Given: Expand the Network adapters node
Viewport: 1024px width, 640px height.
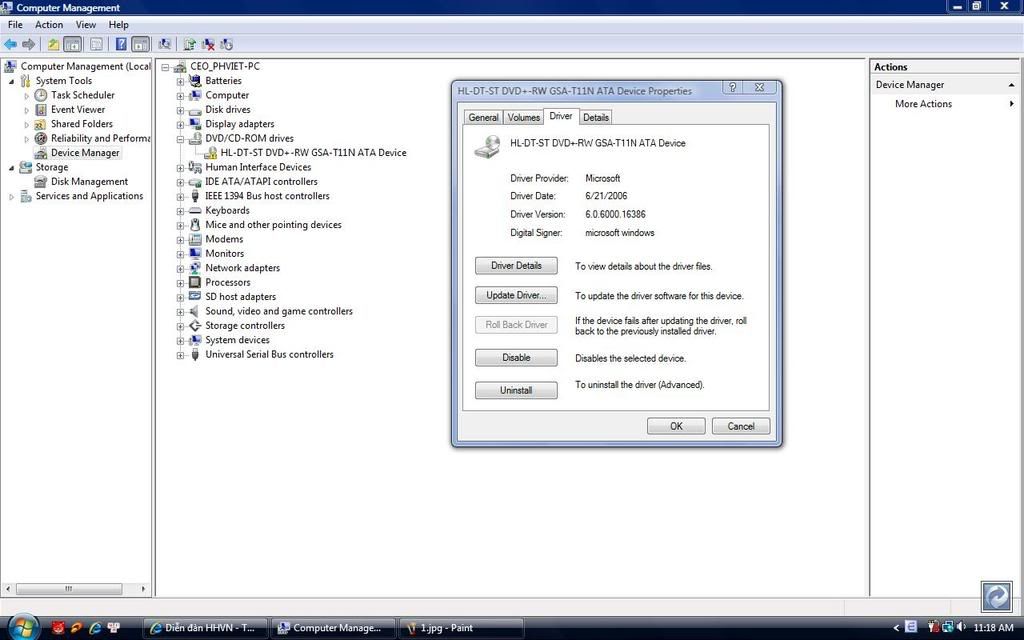Looking at the screenshot, I should coord(180,268).
